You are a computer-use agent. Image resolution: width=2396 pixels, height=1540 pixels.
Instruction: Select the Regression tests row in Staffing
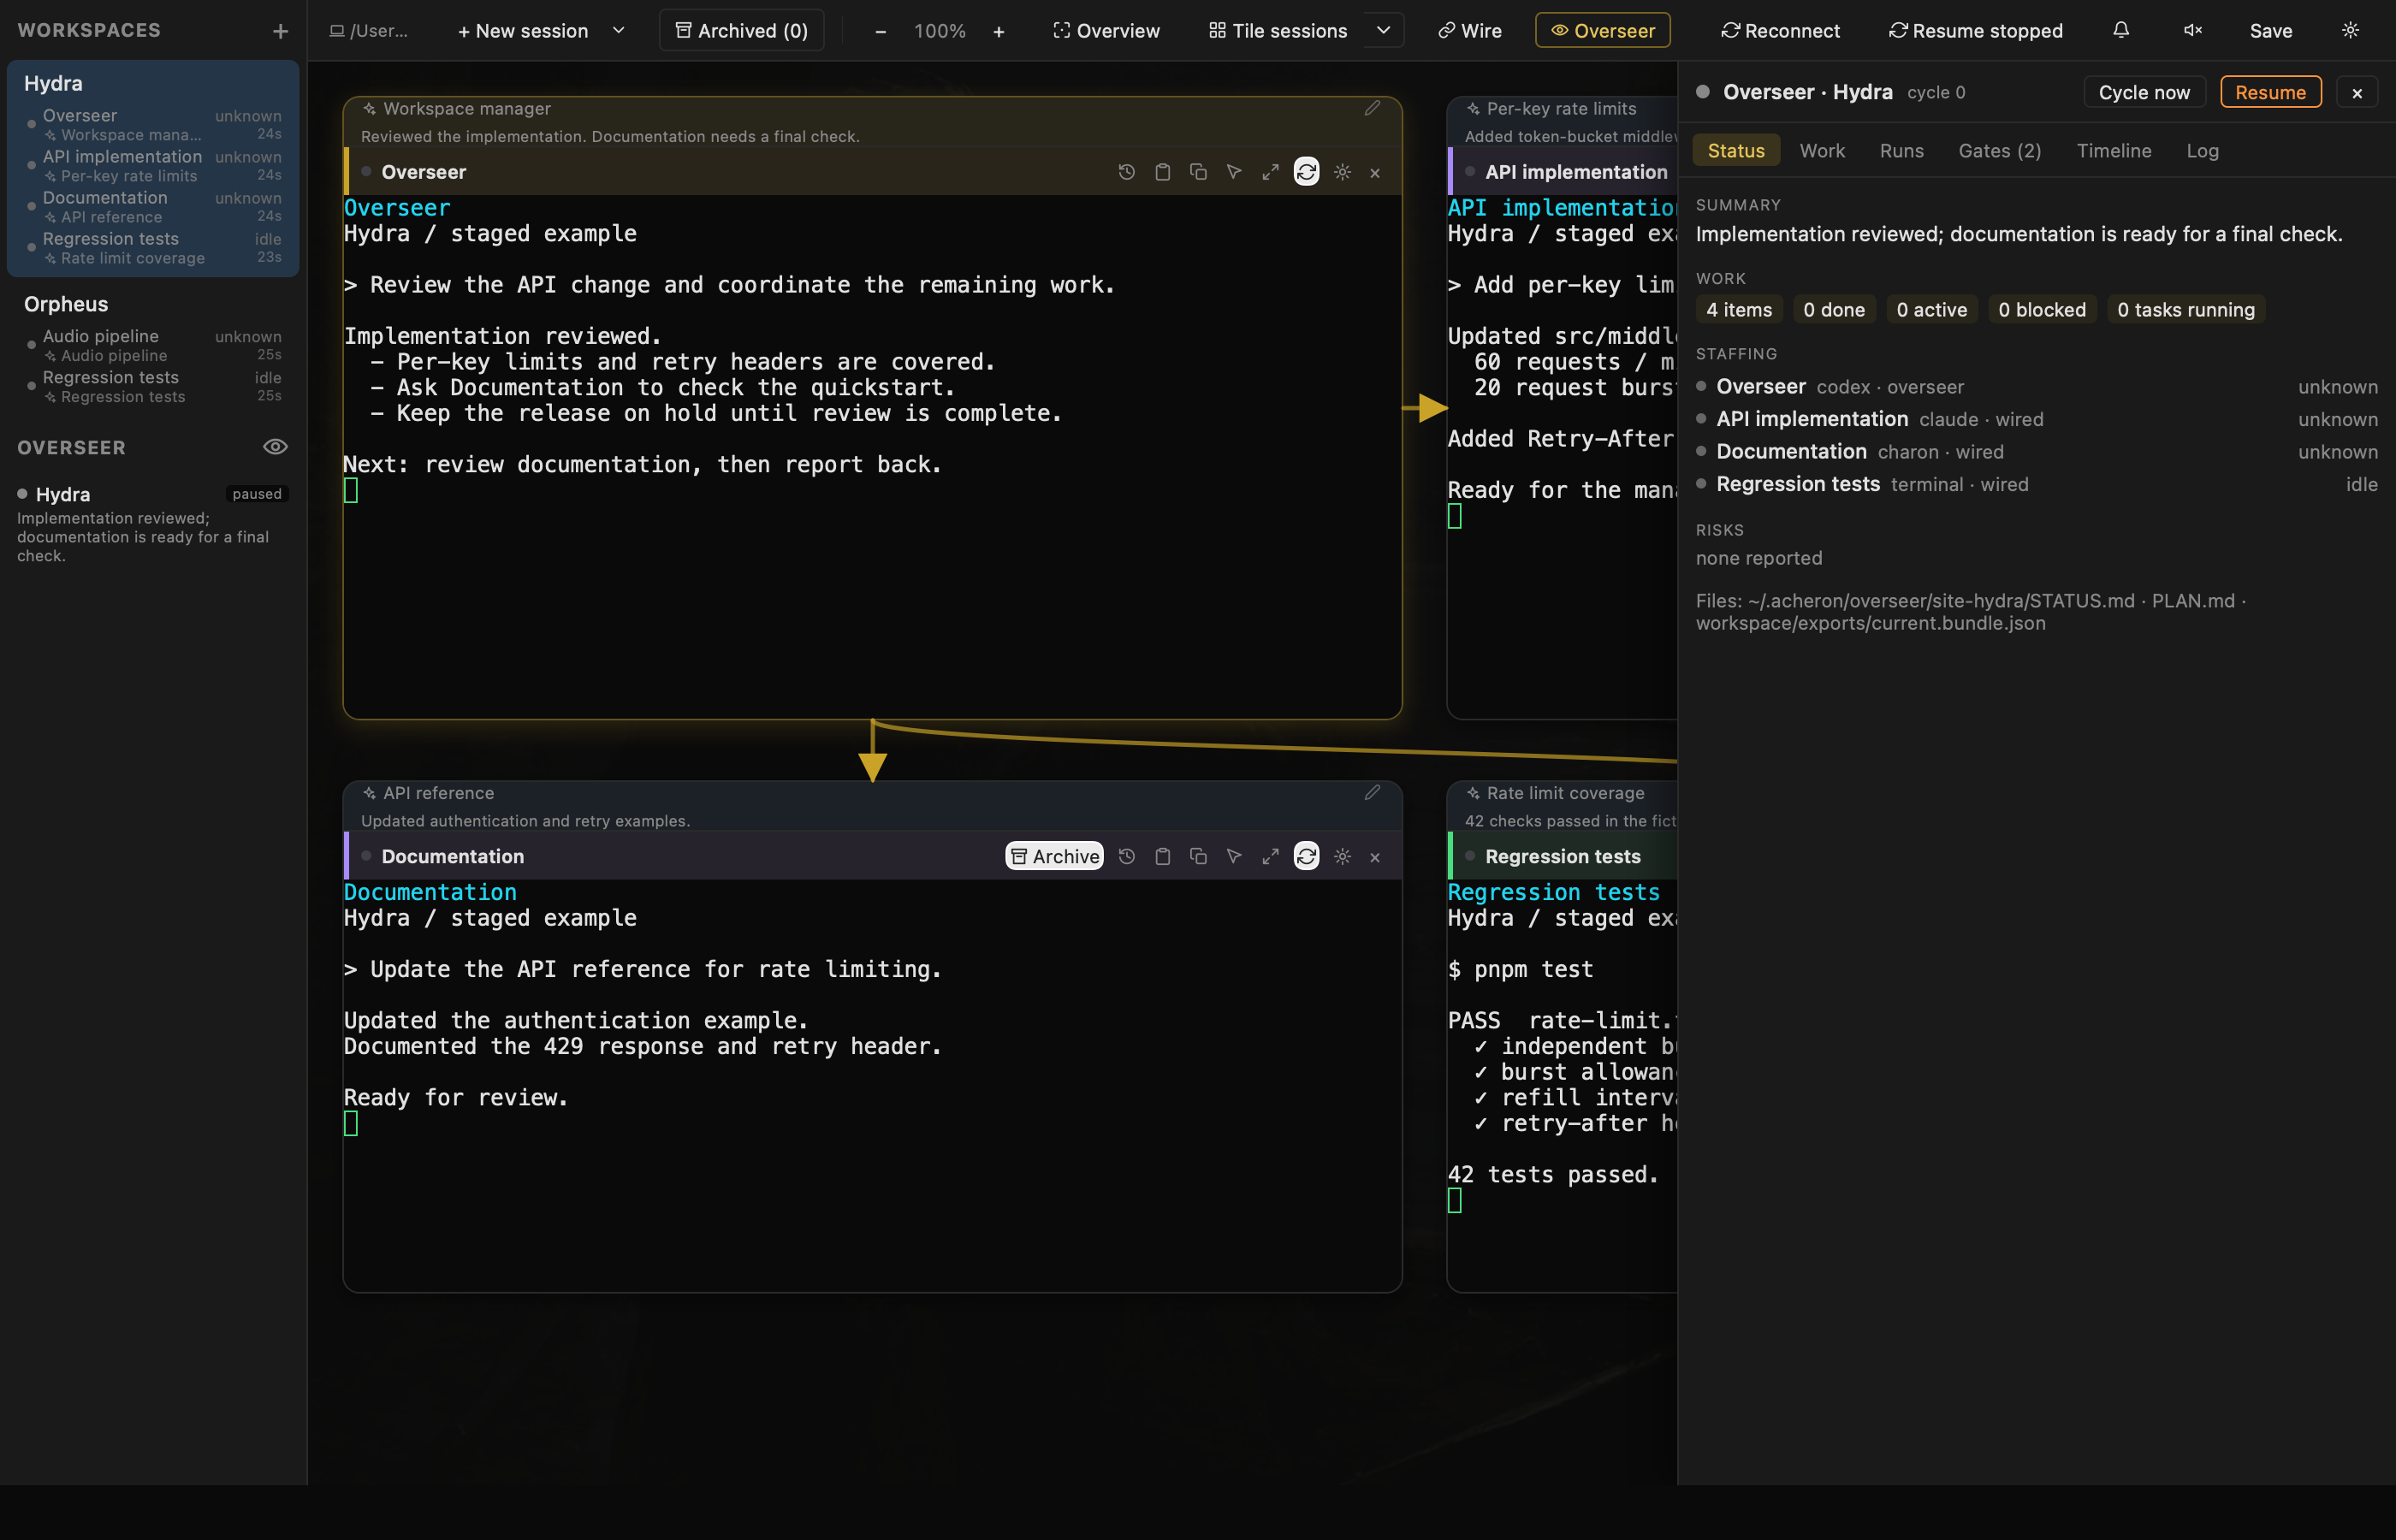2036,484
